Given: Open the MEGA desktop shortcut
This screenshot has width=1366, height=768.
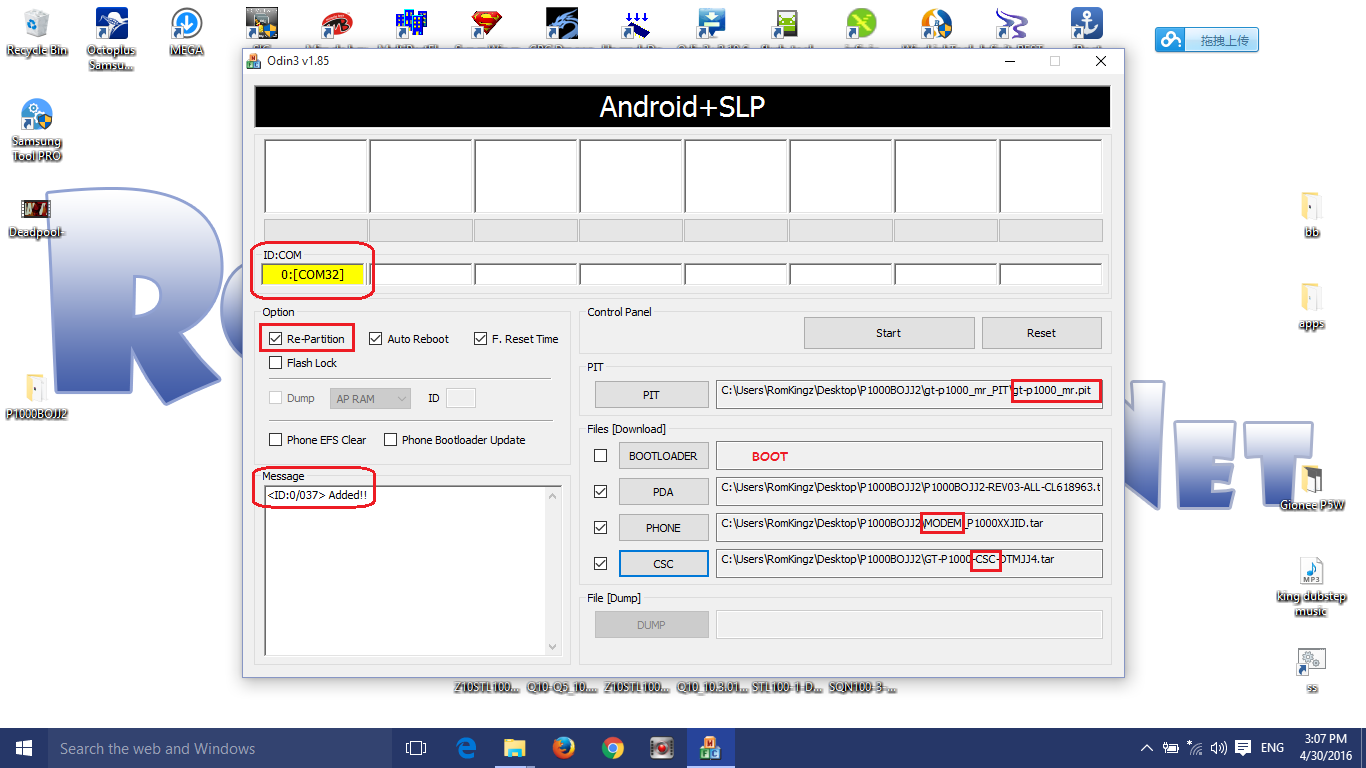Looking at the screenshot, I should (186, 32).
